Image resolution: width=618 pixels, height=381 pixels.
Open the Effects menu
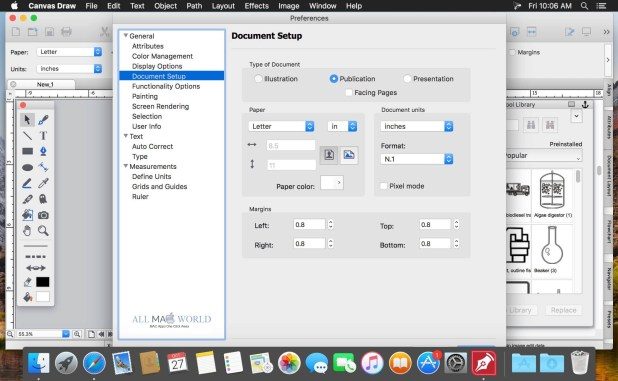tap(257, 6)
